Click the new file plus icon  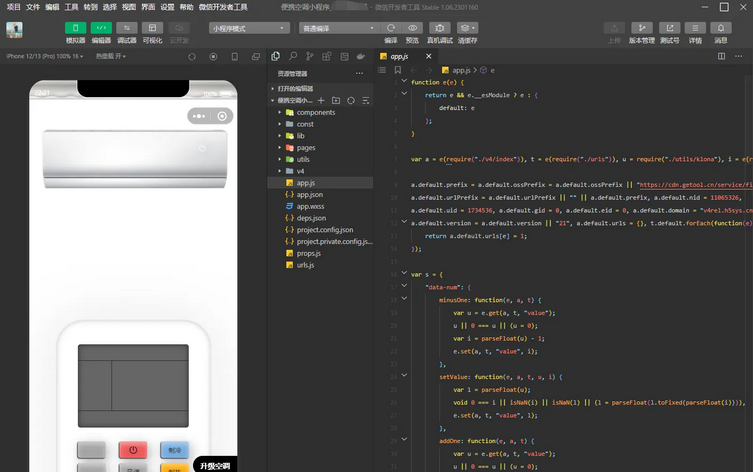point(321,101)
